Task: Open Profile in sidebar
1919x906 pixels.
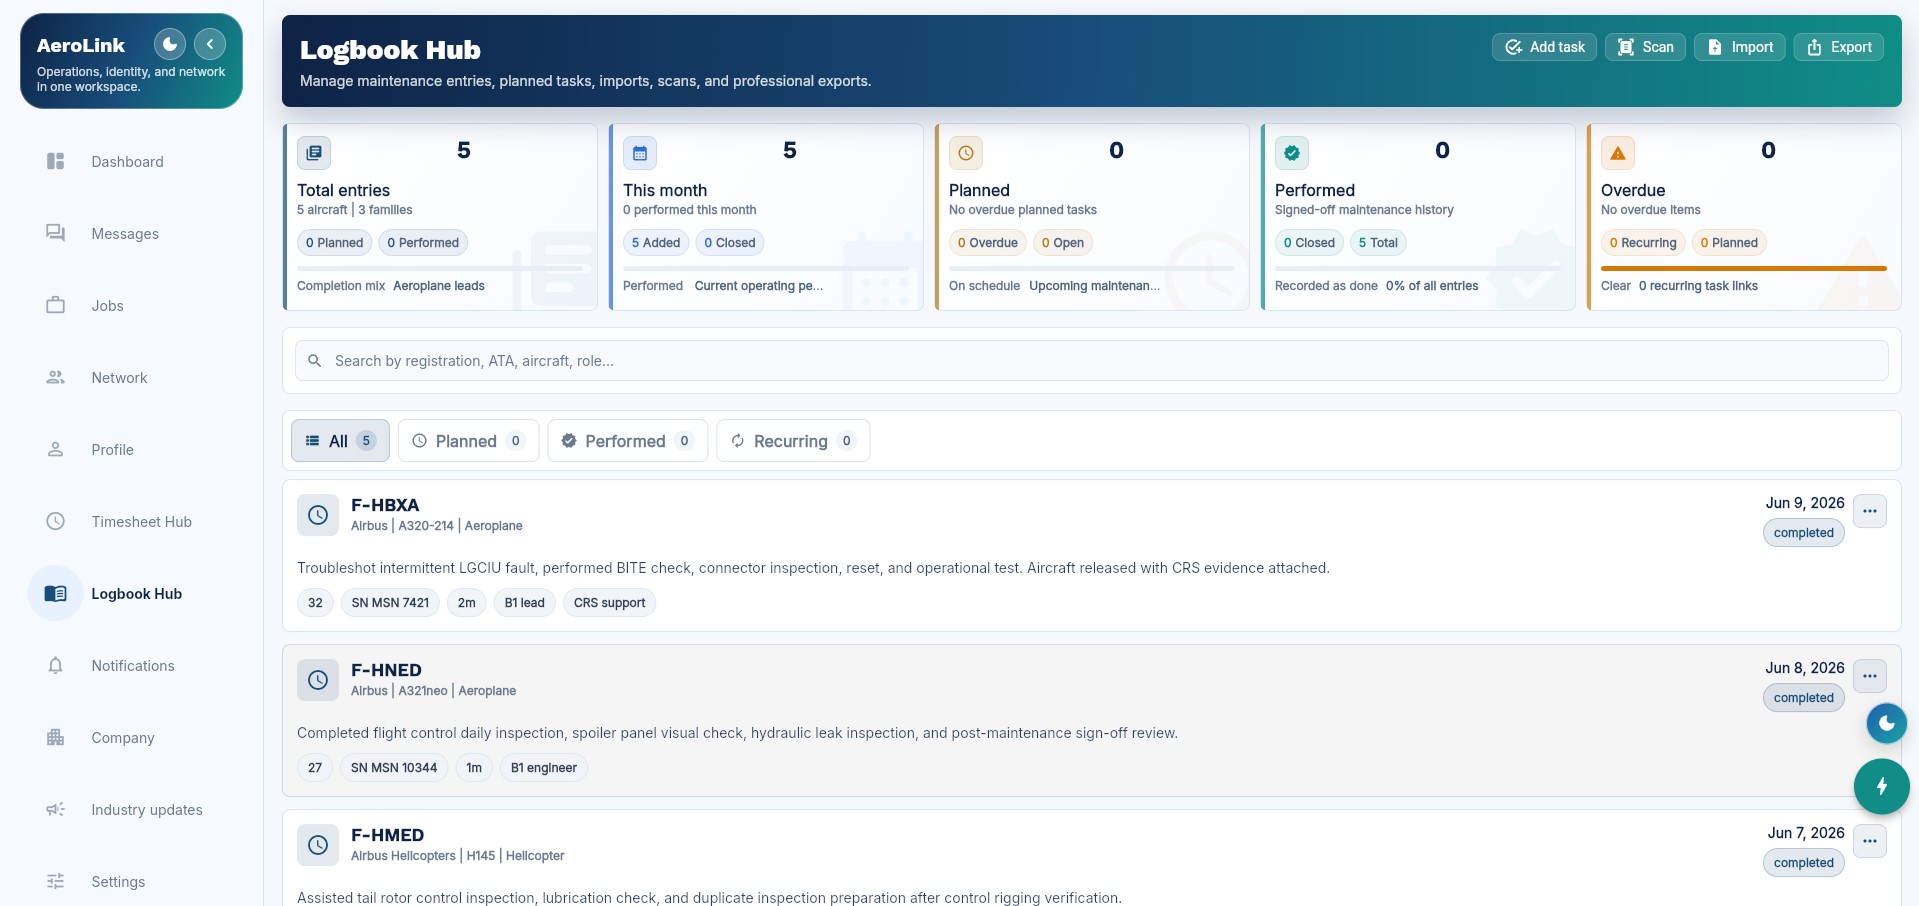Action: click(x=112, y=450)
